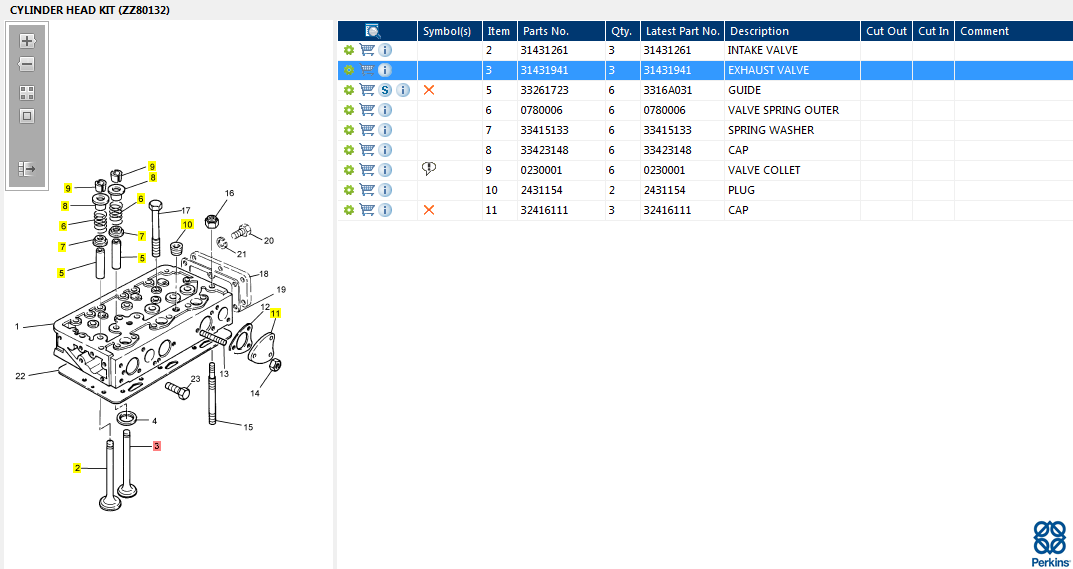Click callout 15 near the stud
1073x569 pixels.
pyautogui.click(x=248, y=427)
